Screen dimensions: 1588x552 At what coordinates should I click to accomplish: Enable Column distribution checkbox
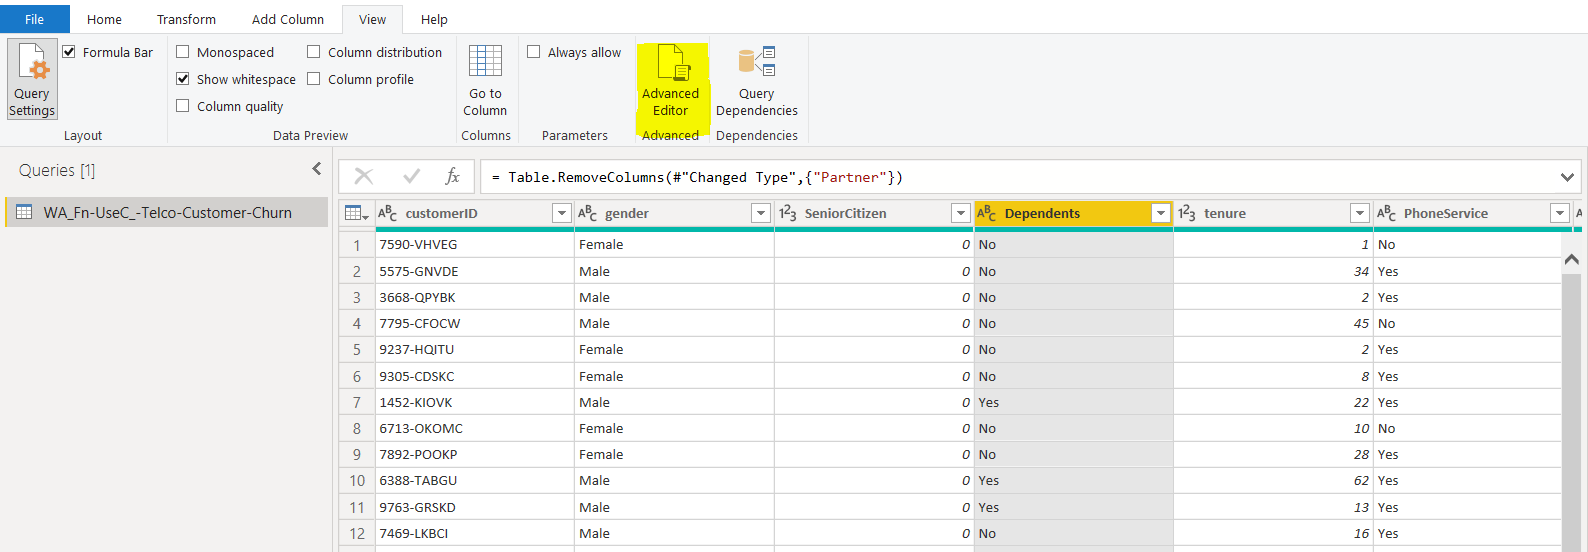pyautogui.click(x=314, y=52)
